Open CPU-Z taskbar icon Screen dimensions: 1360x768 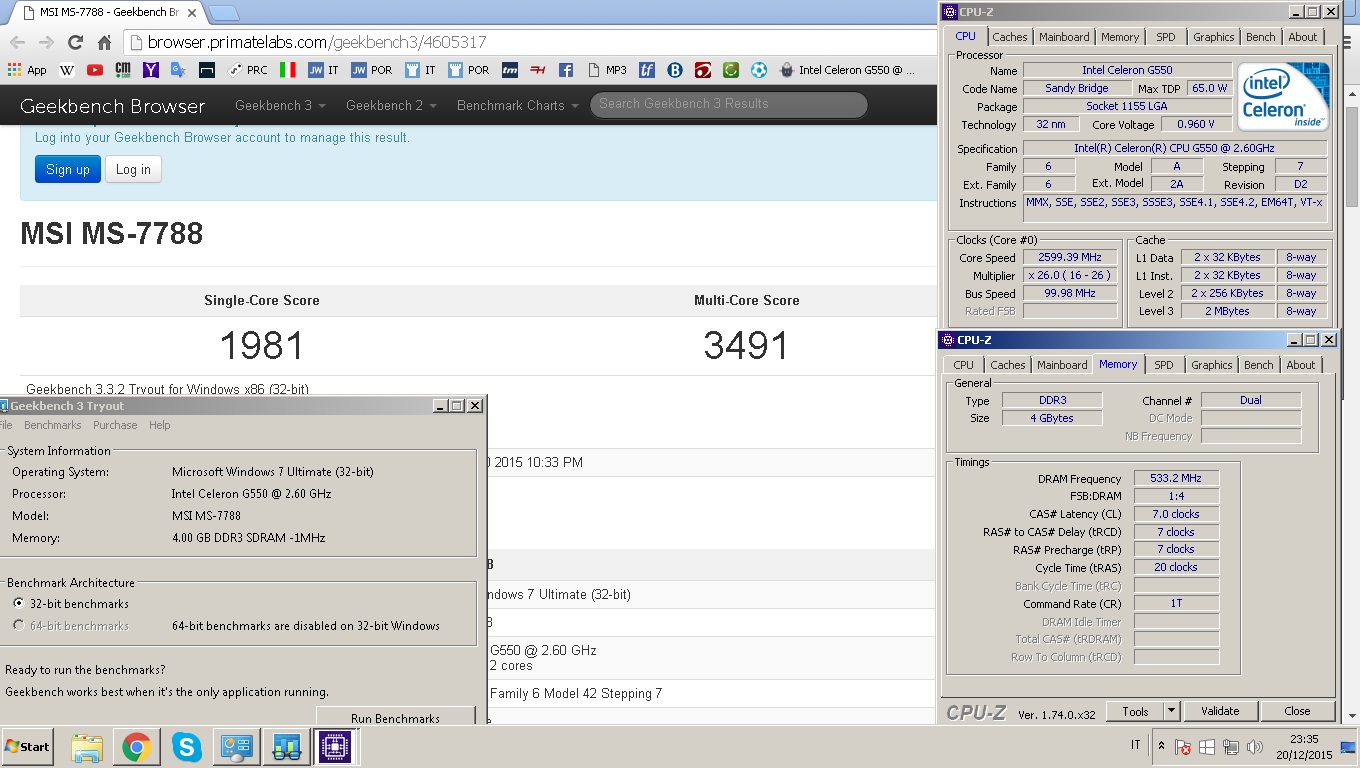[335, 747]
